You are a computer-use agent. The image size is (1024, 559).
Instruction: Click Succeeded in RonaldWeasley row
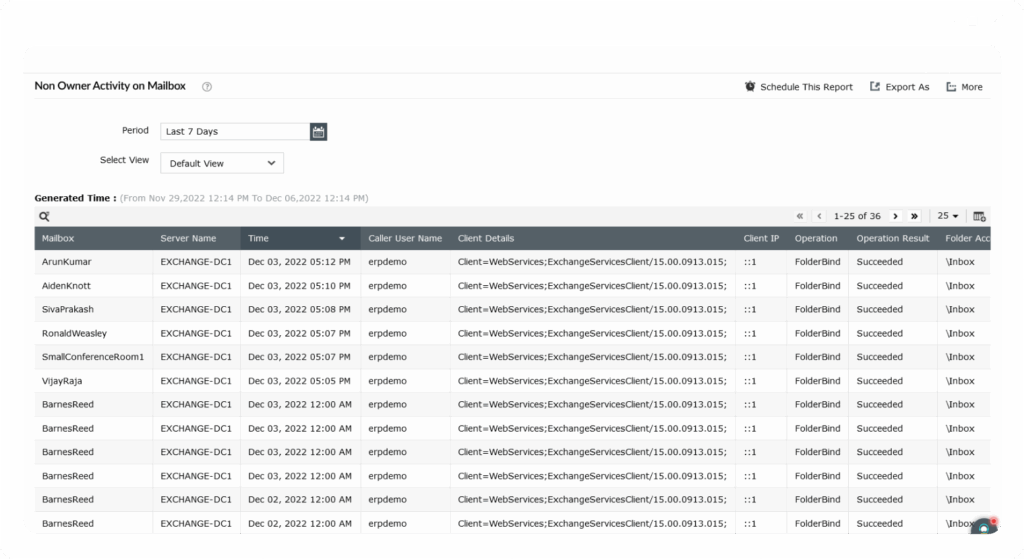pyautogui.click(x=880, y=334)
